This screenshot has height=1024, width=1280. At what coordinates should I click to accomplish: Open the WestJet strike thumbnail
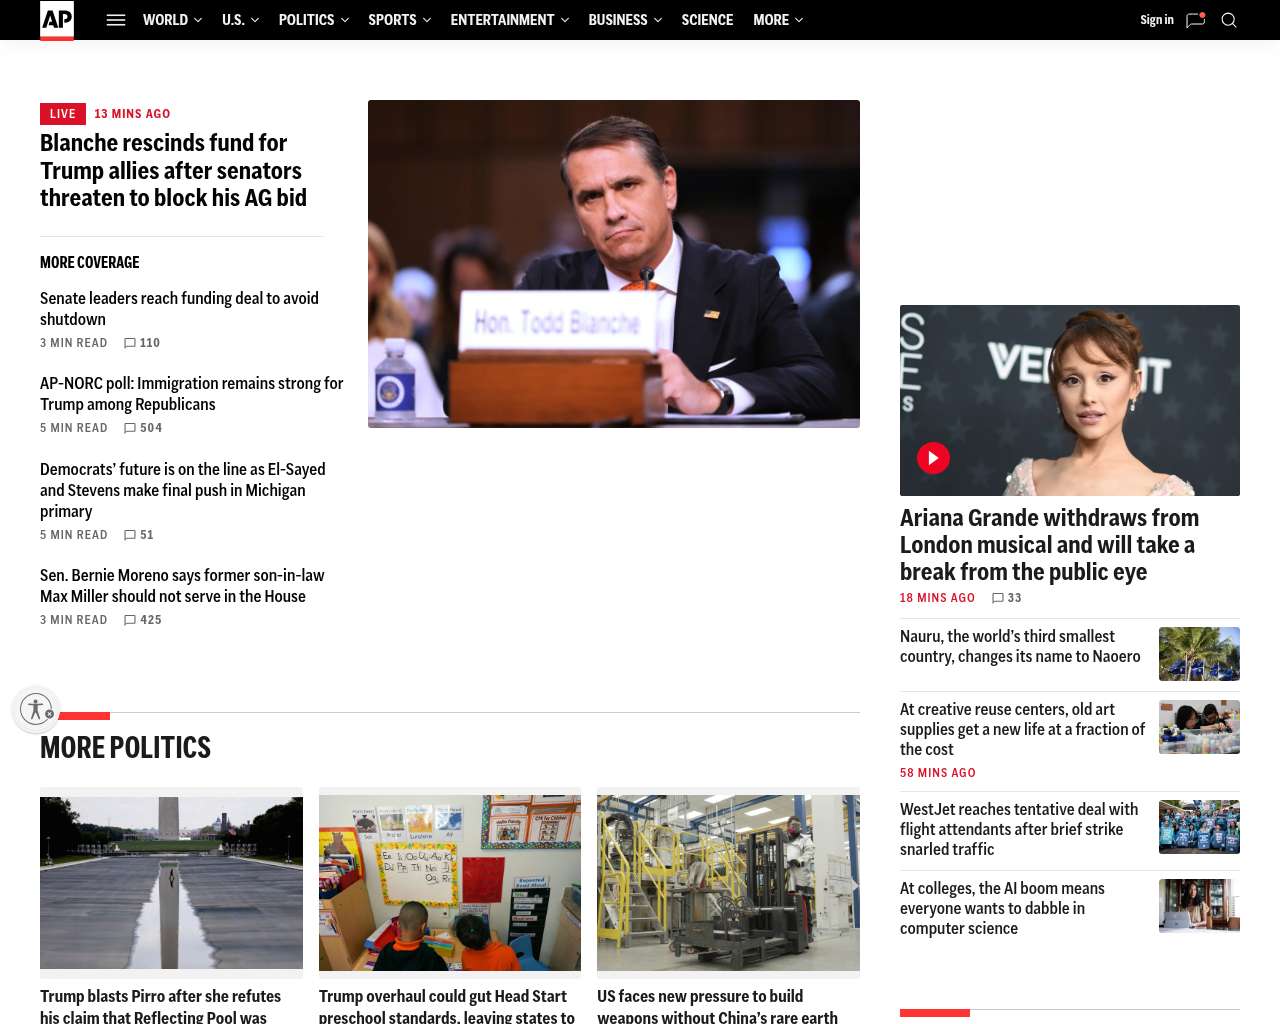tap(1199, 827)
